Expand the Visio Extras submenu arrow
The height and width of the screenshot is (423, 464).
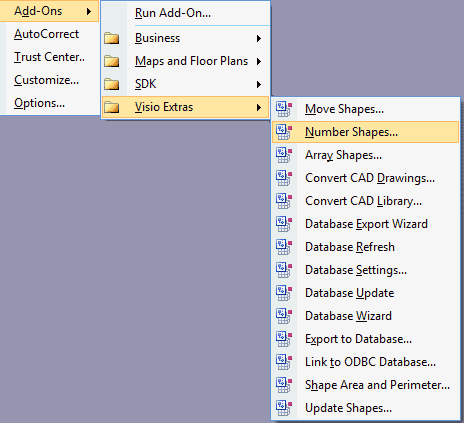[x=259, y=107]
